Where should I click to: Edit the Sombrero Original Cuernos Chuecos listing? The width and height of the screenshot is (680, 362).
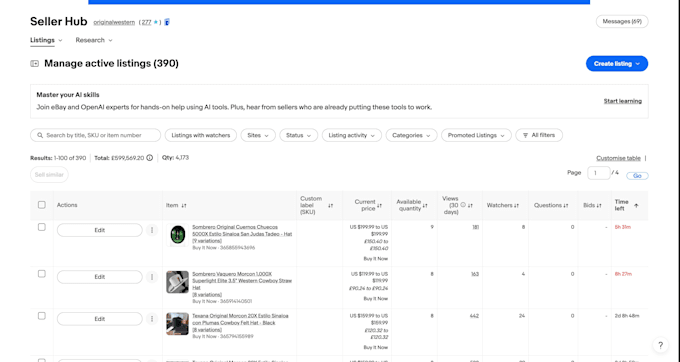point(100,230)
